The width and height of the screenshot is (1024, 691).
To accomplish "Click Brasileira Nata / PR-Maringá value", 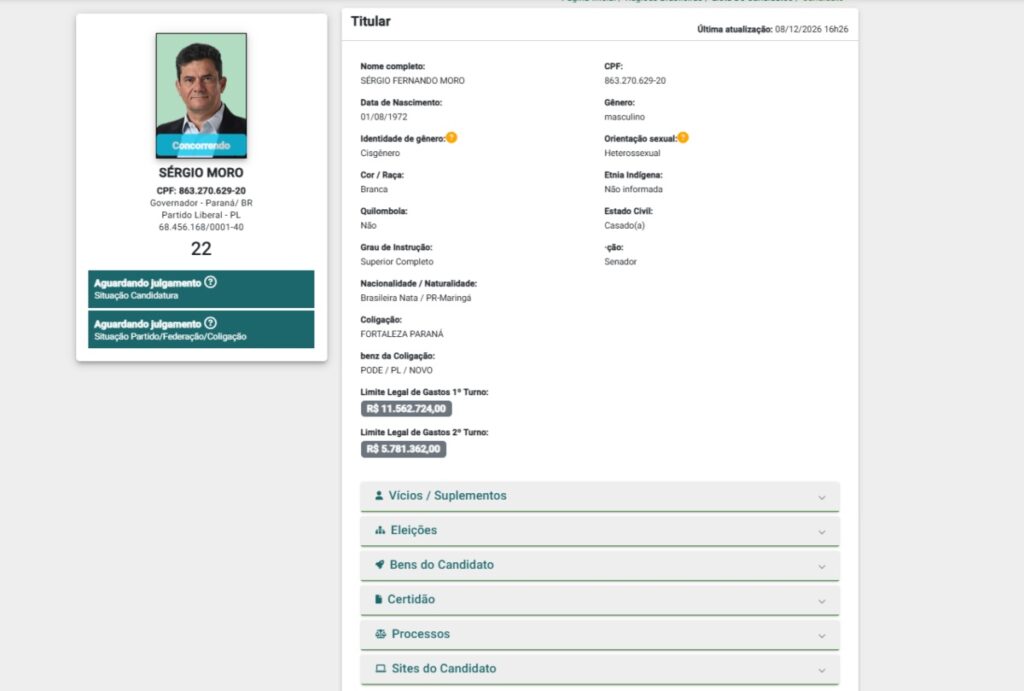I will [x=416, y=298].
